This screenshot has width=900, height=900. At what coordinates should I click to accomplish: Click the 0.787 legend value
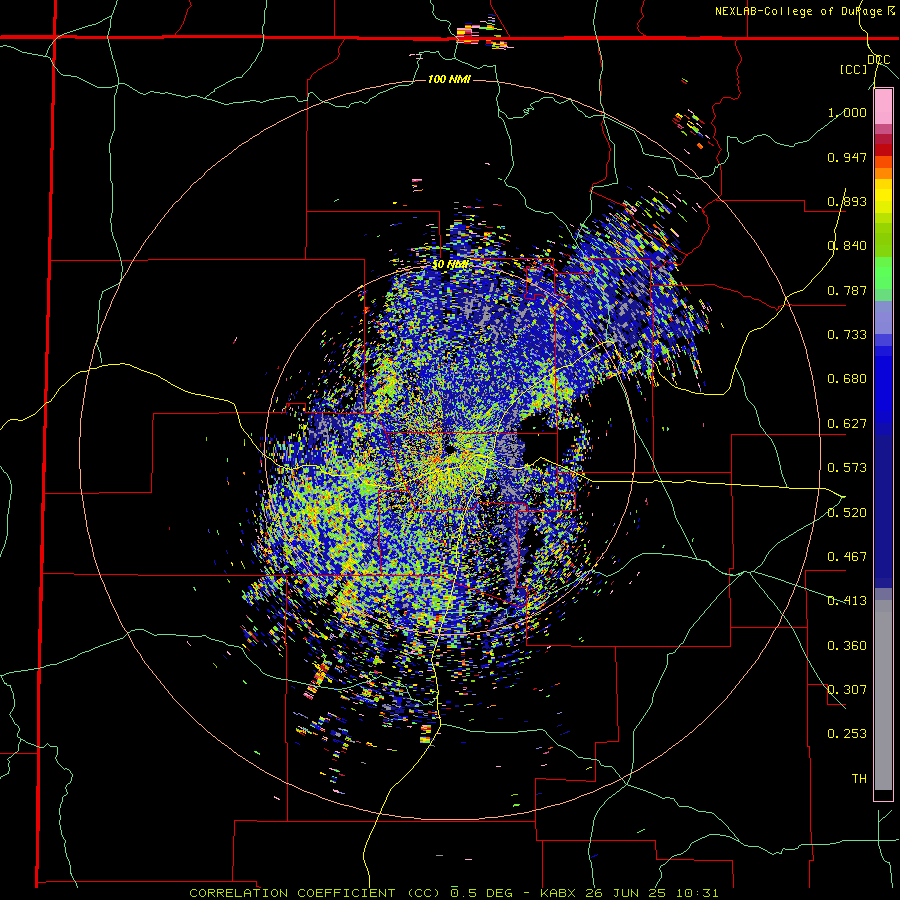click(x=847, y=290)
